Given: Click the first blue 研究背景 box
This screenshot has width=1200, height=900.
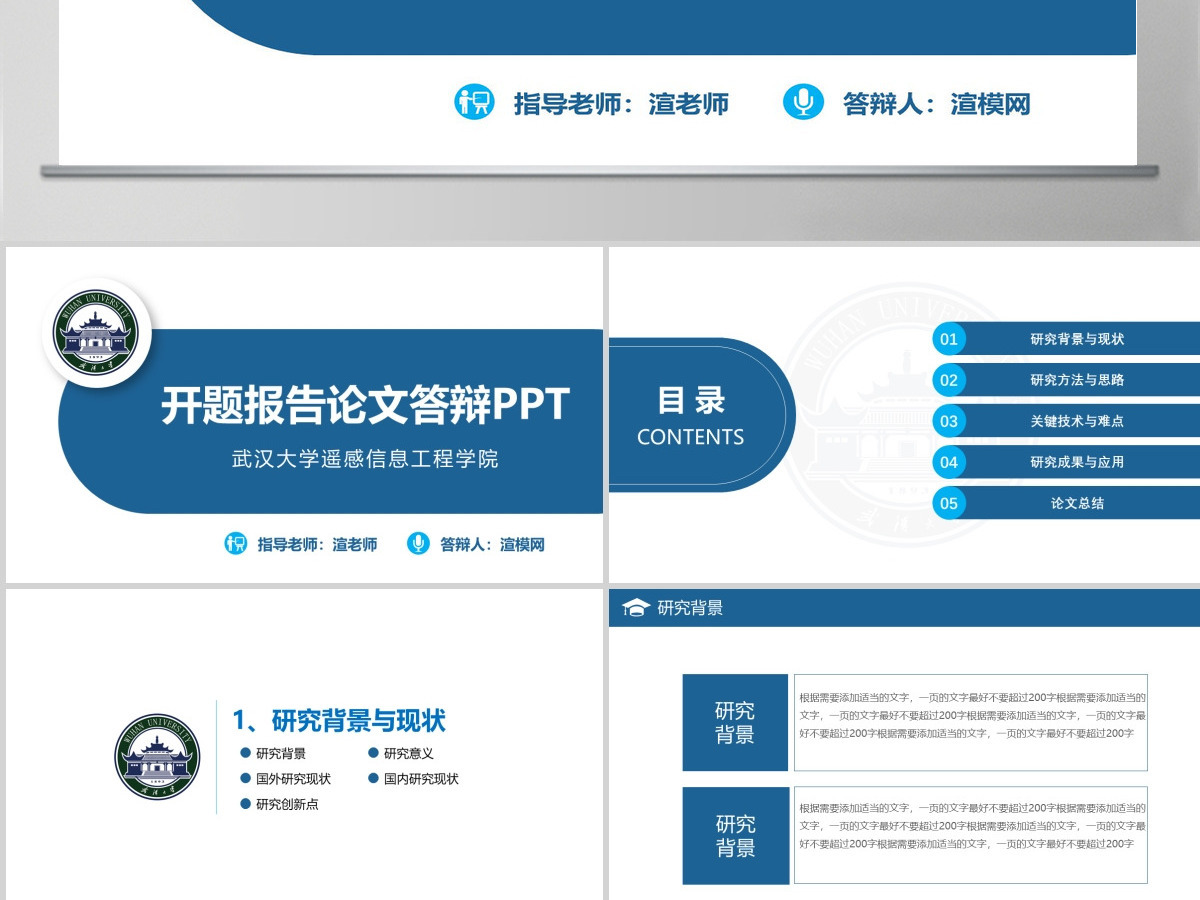Looking at the screenshot, I should tap(735, 723).
